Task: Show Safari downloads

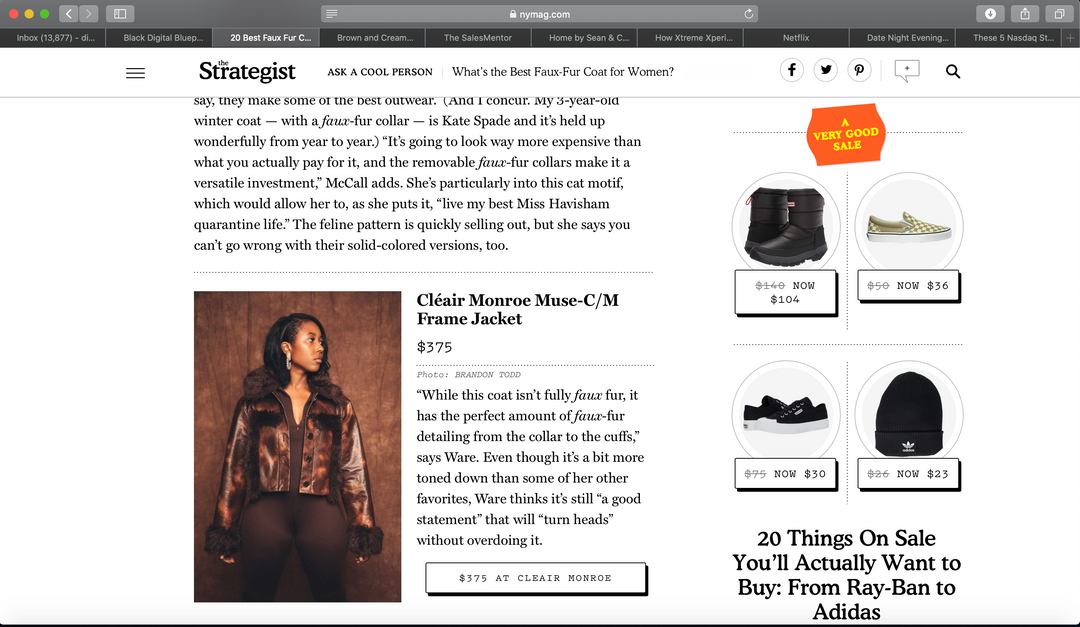Action: point(990,14)
